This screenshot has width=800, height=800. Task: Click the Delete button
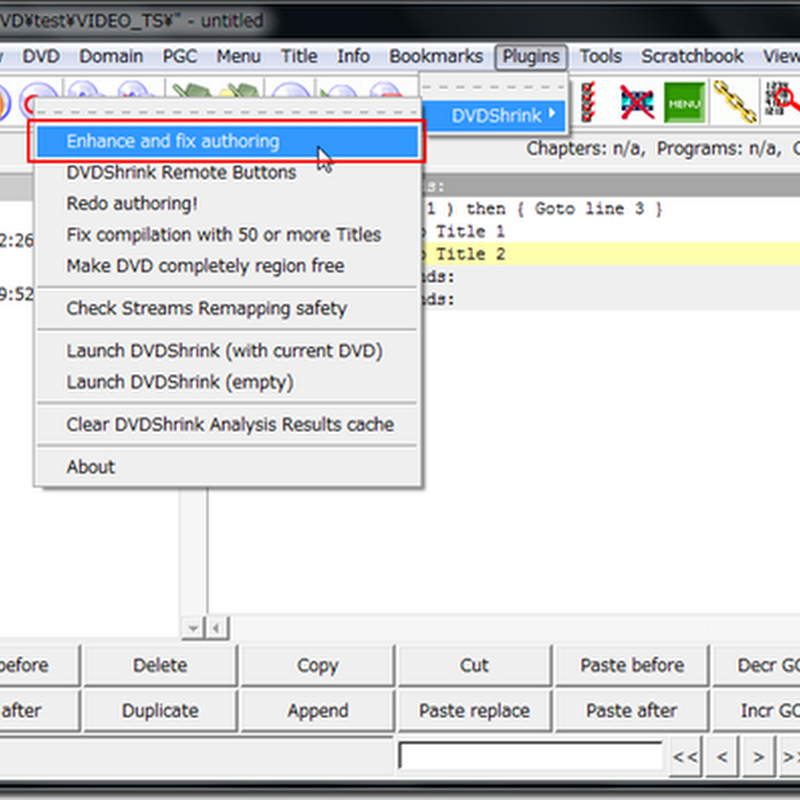pos(160,665)
